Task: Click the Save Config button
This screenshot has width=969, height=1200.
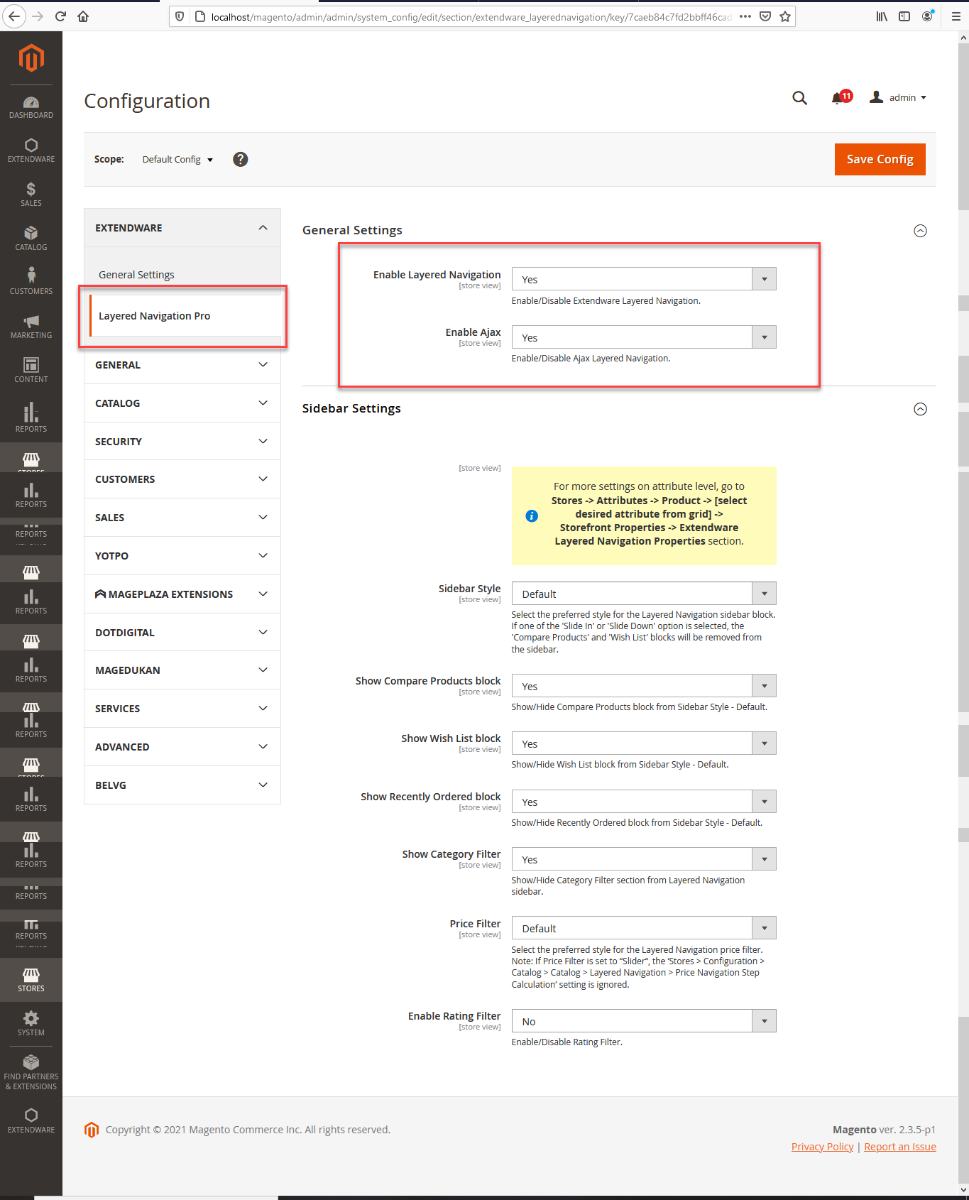Action: click(x=880, y=159)
